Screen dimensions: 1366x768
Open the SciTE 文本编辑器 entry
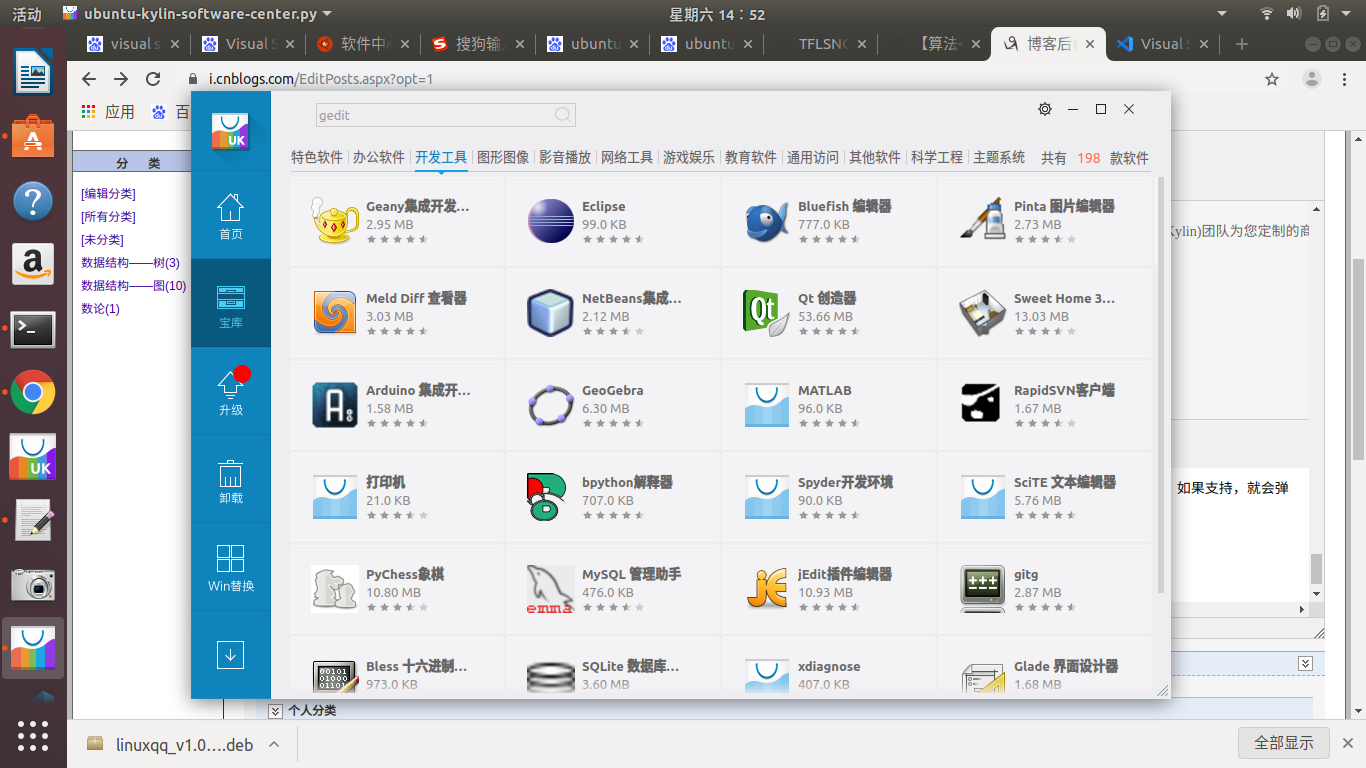(x=1044, y=496)
